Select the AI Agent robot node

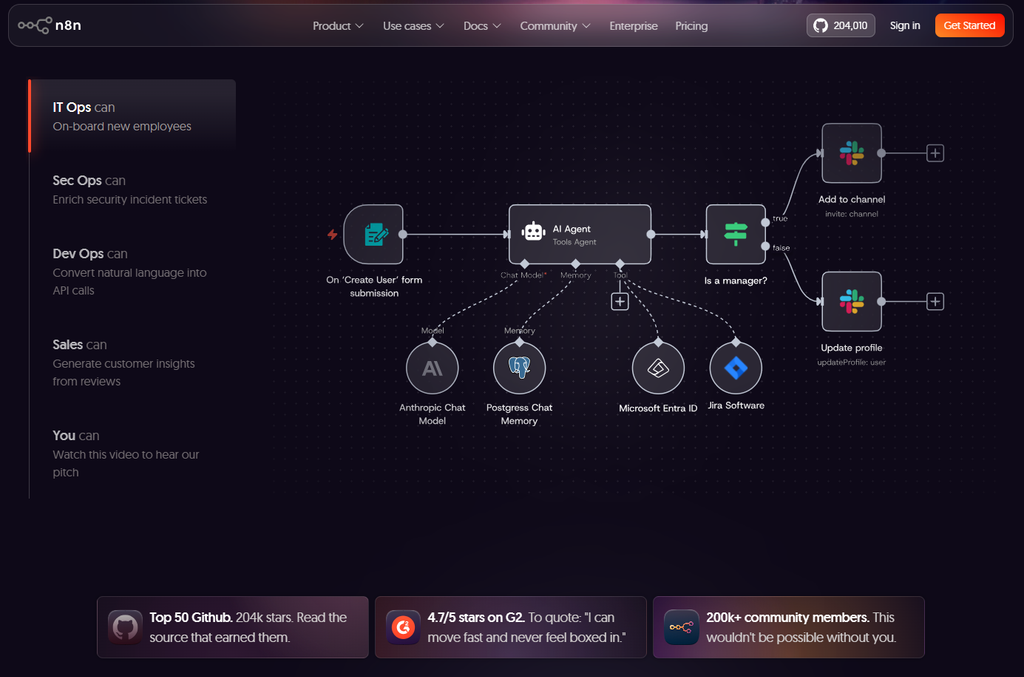[580, 234]
